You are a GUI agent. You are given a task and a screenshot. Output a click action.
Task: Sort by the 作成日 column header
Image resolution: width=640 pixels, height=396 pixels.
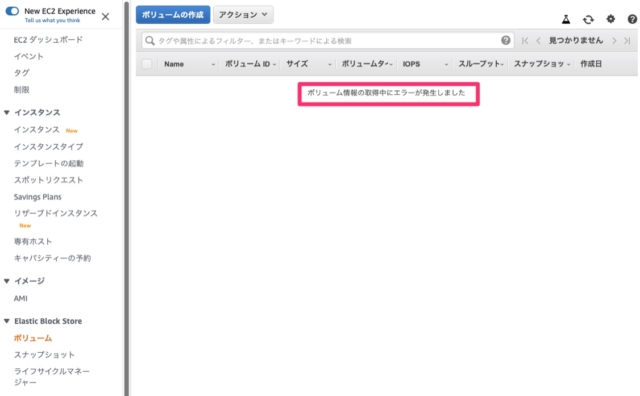(x=591, y=64)
